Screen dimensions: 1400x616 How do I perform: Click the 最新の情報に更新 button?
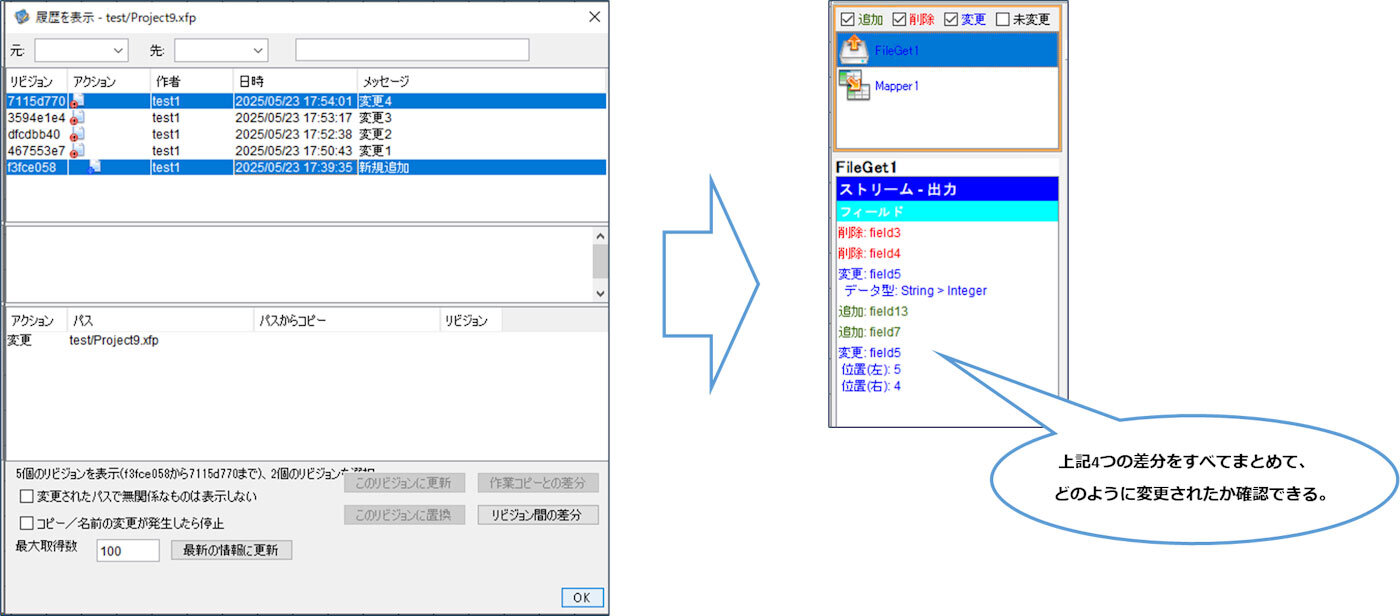pyautogui.click(x=231, y=550)
